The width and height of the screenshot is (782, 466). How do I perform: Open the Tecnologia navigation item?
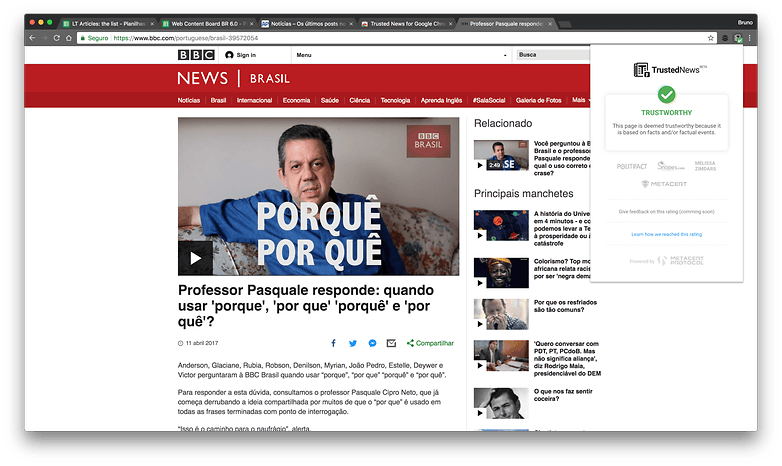(x=395, y=100)
